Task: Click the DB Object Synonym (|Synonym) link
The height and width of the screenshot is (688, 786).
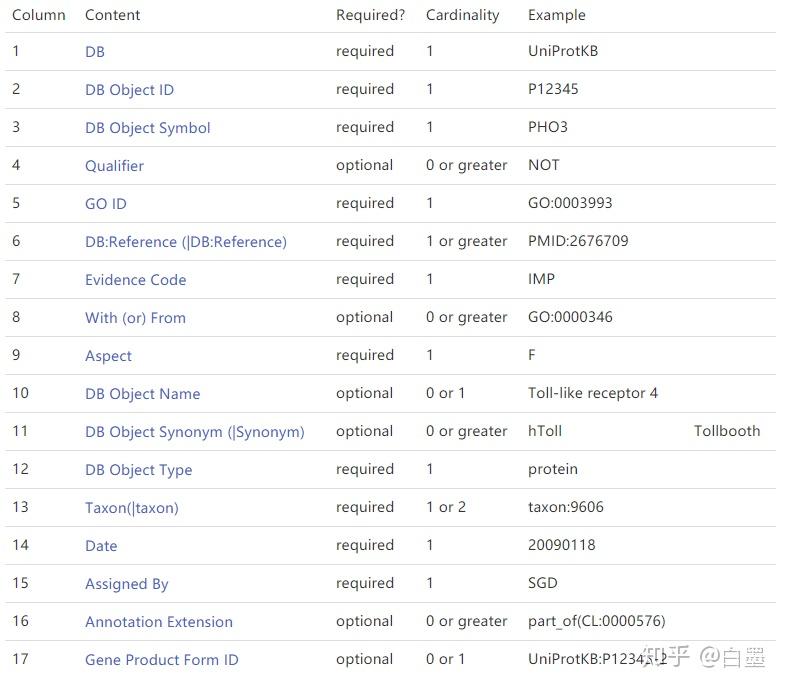Action: coord(194,432)
